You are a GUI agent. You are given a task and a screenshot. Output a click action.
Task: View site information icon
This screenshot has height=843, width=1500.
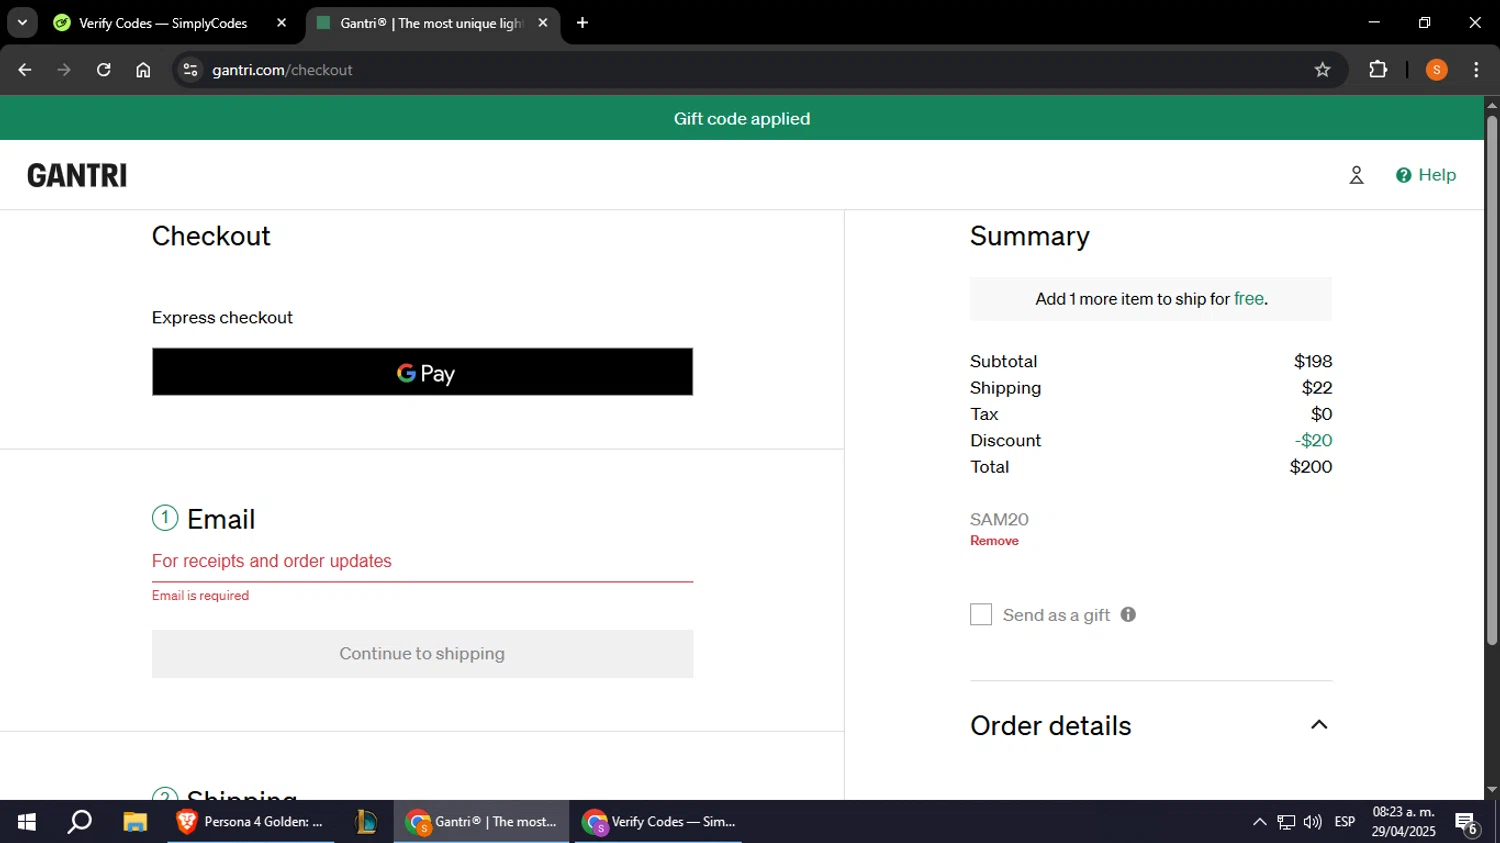190,70
